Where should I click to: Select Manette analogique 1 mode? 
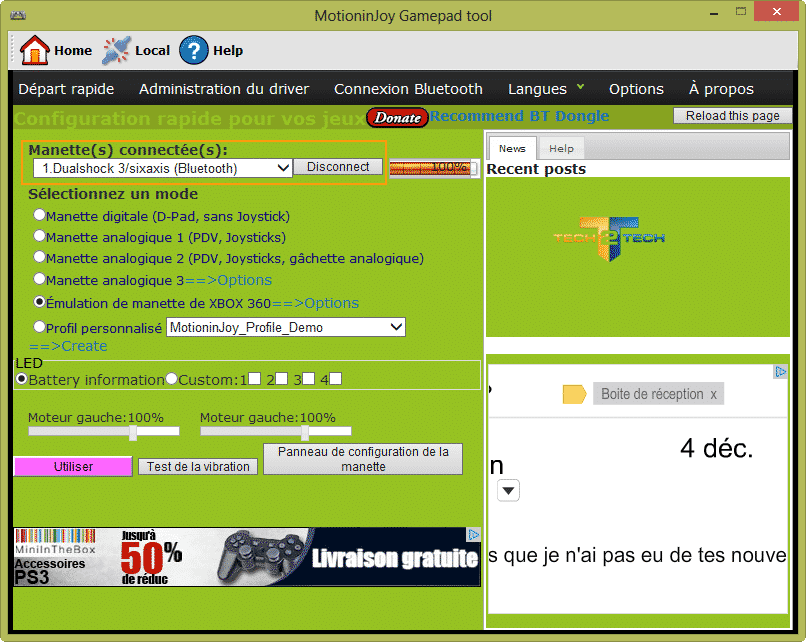pos(39,236)
